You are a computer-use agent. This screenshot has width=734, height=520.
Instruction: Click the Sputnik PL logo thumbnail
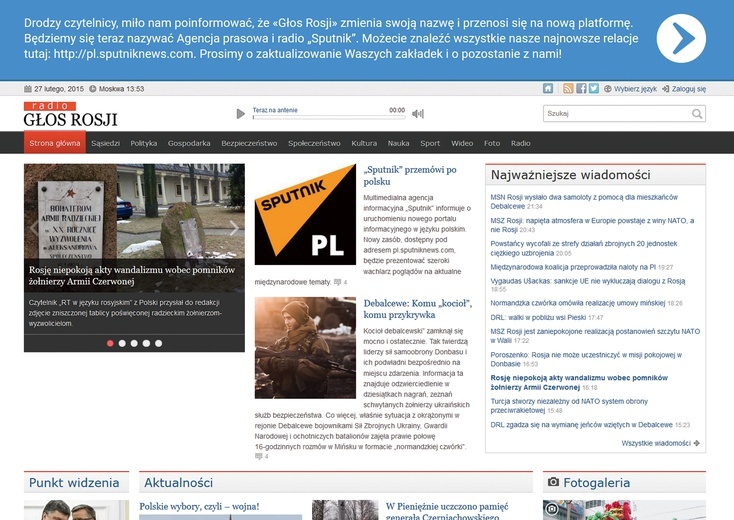pyautogui.click(x=305, y=214)
